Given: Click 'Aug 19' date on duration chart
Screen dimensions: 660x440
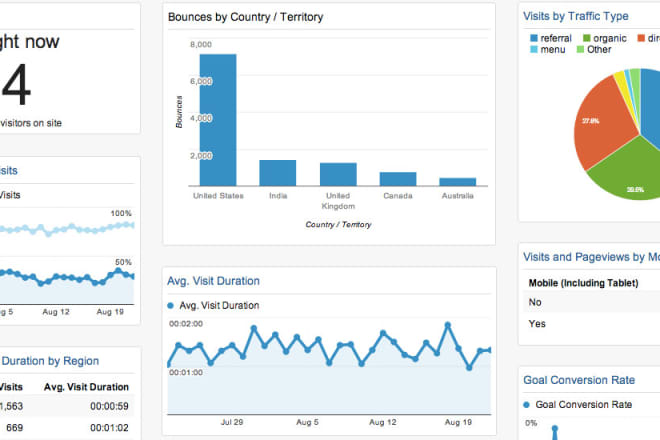Looking at the screenshot, I should (x=458, y=422).
